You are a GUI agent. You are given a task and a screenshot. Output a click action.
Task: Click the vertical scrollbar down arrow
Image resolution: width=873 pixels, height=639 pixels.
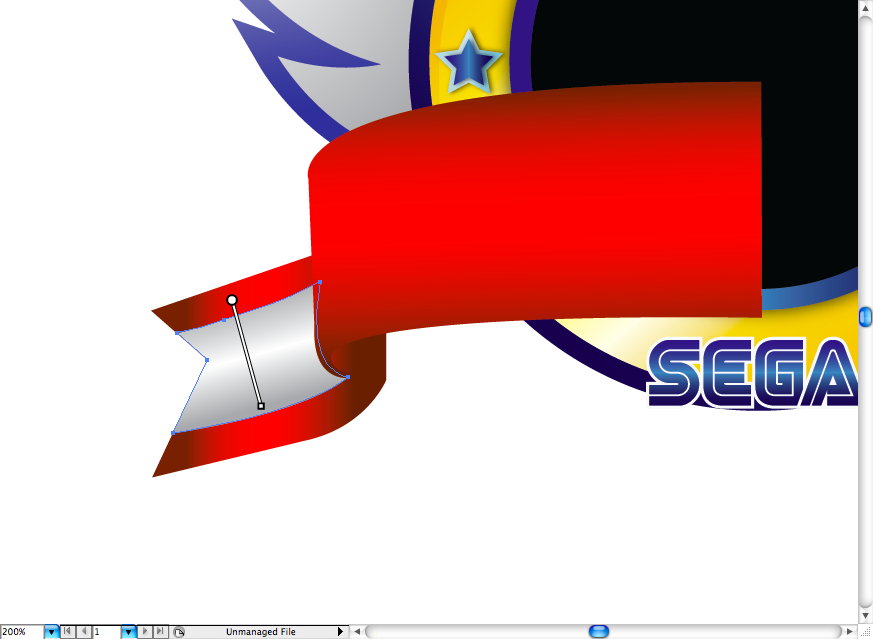(x=865, y=616)
